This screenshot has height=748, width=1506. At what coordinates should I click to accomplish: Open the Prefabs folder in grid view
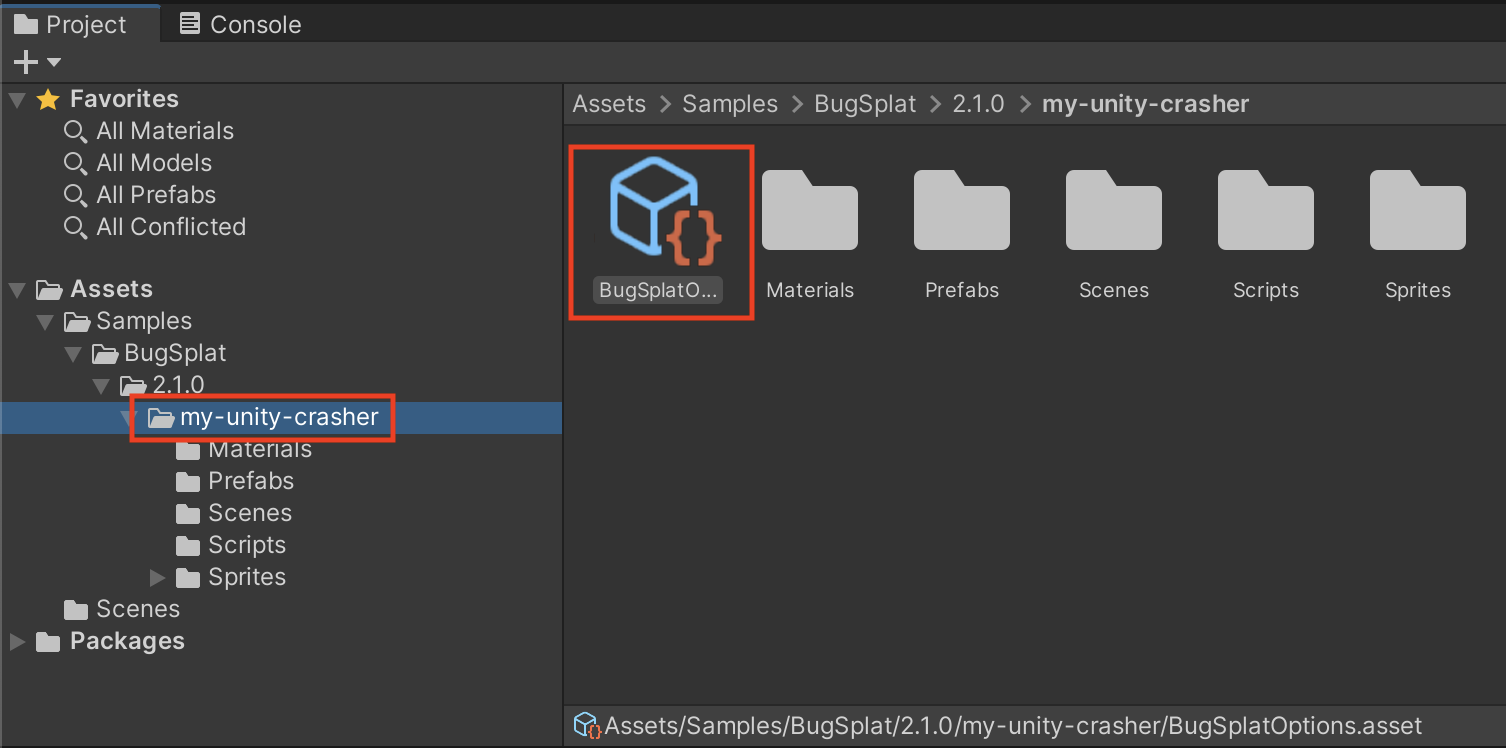click(x=961, y=212)
